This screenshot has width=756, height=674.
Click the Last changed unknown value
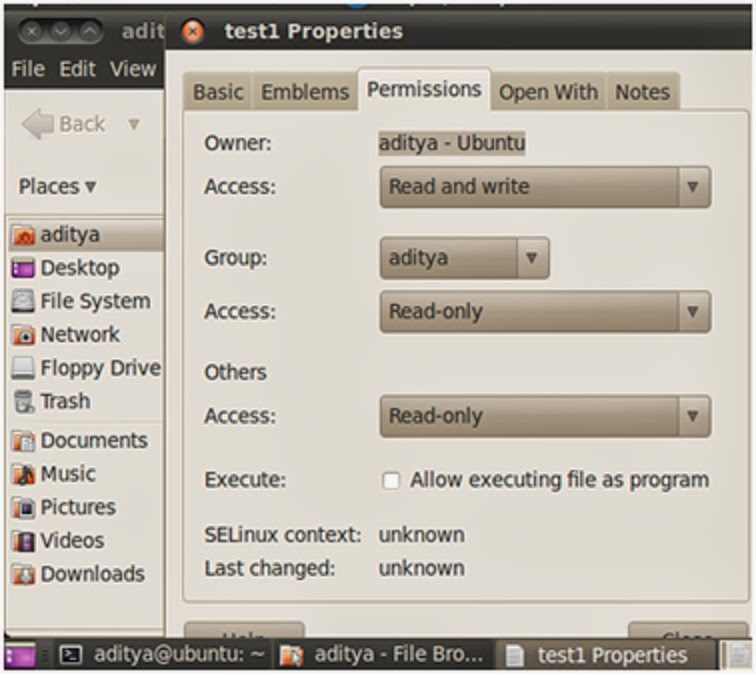pyautogui.click(x=421, y=568)
